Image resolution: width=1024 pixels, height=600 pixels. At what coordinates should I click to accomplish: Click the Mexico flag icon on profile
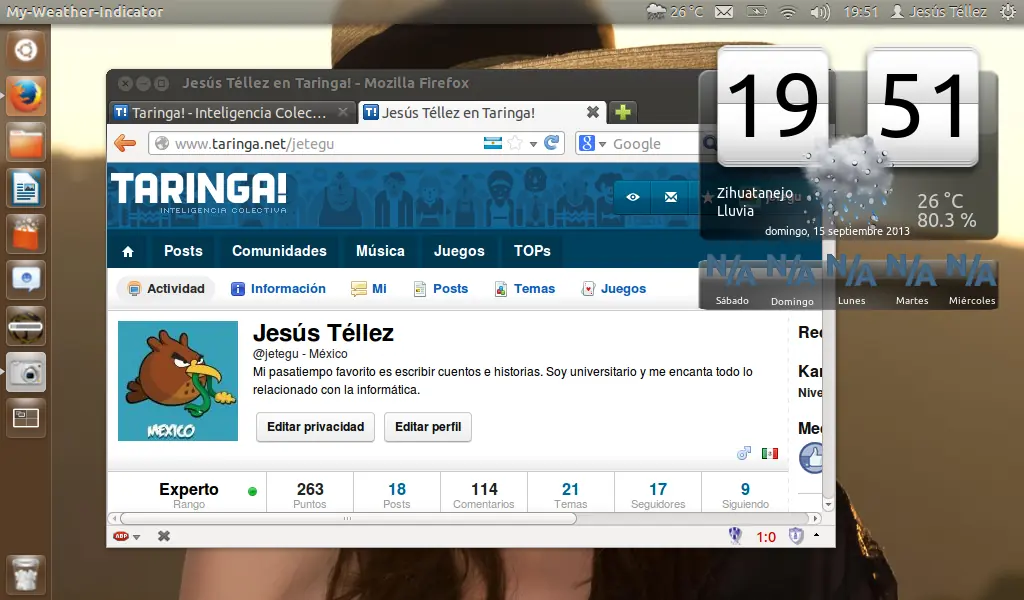(770, 453)
